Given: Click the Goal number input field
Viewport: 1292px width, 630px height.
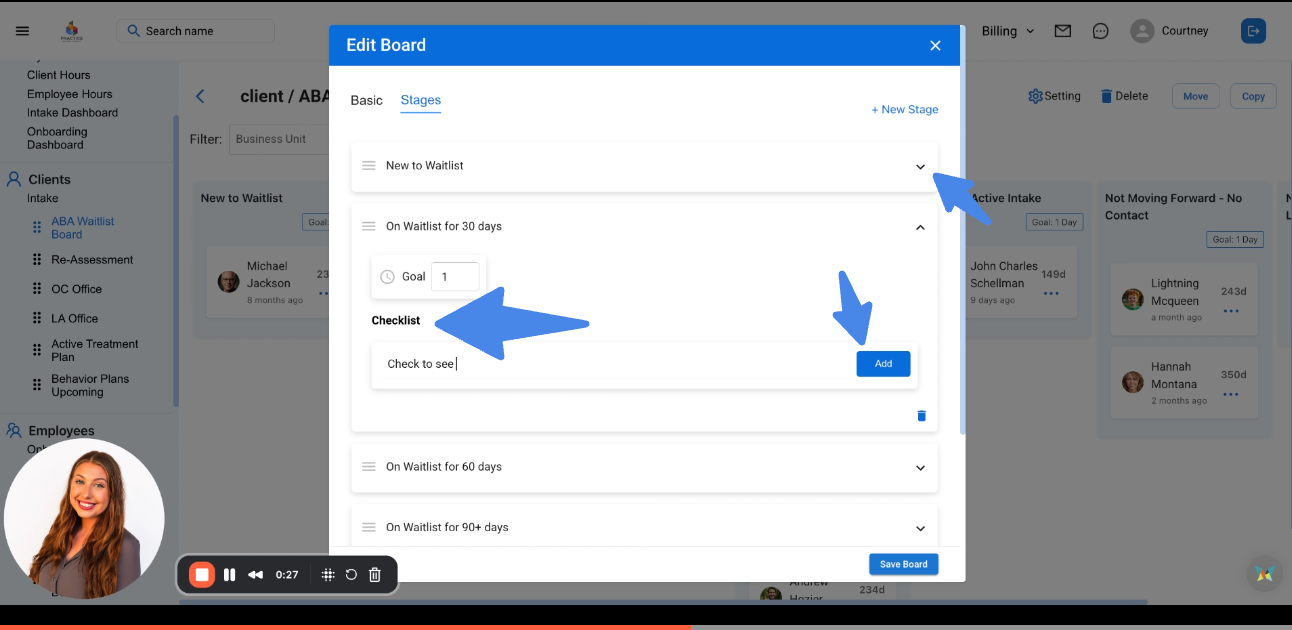Looking at the screenshot, I should pos(455,277).
